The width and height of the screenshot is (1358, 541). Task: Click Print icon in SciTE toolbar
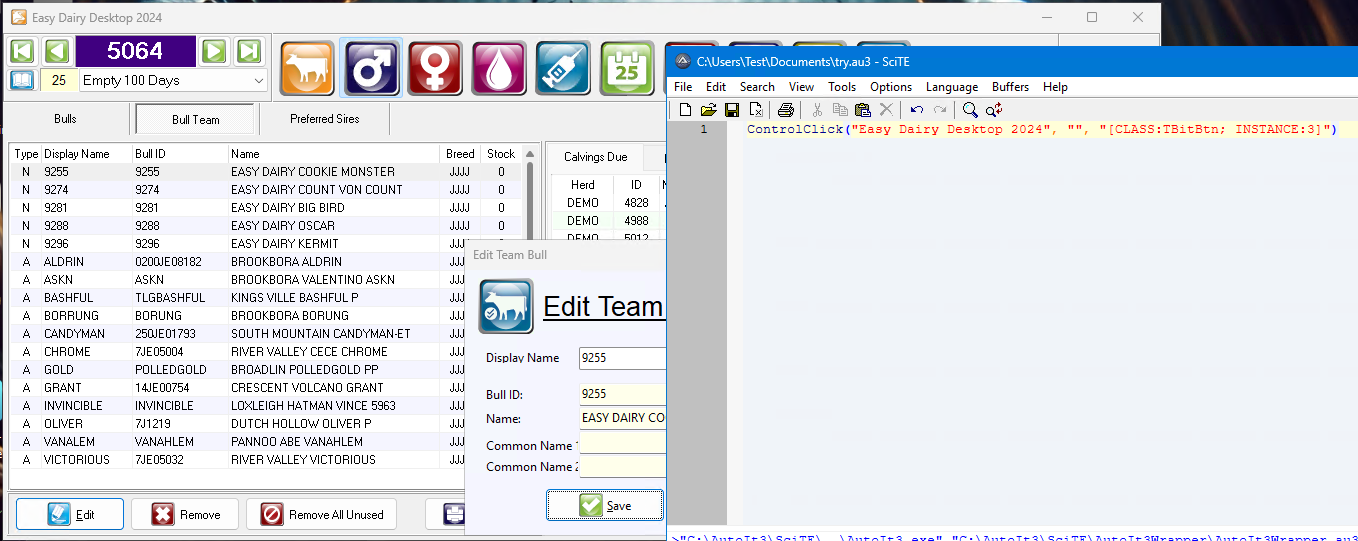[x=786, y=110]
